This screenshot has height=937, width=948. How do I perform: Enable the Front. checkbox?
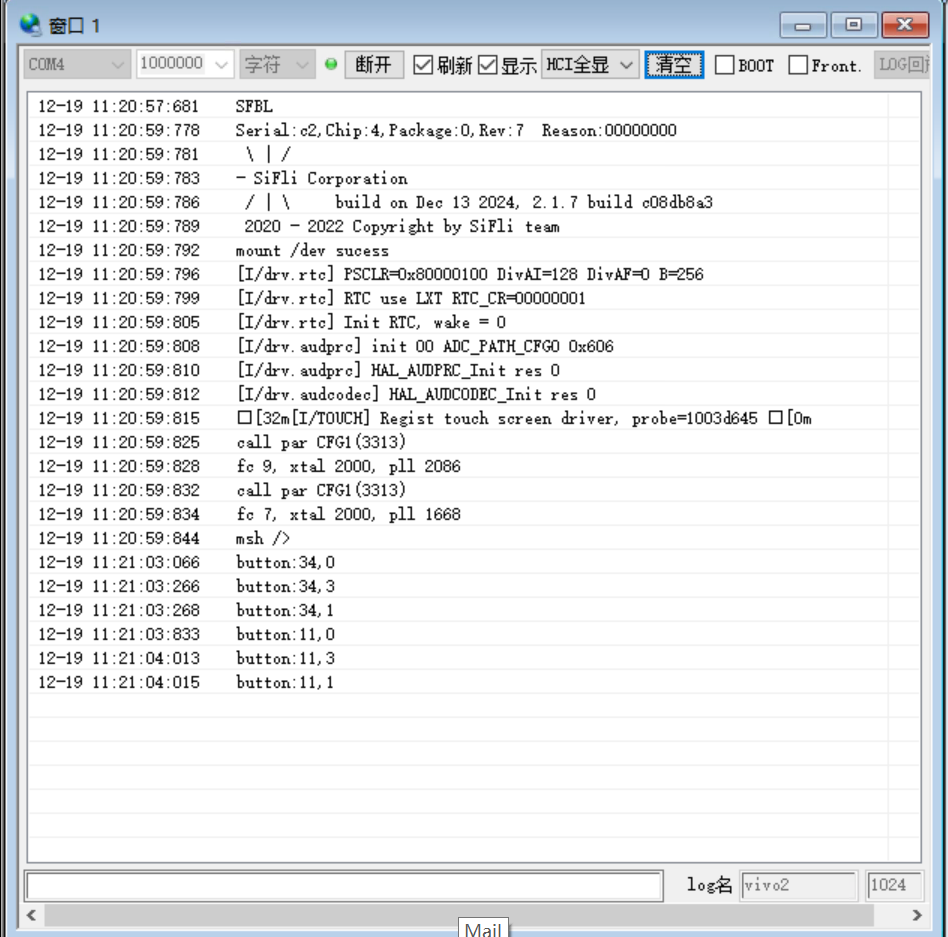(798, 65)
